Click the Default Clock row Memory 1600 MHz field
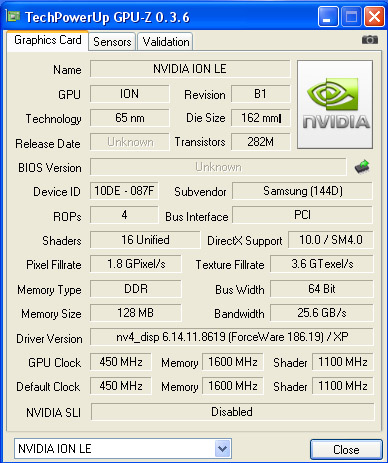Viewport: 388px width, 463px height. (x=233, y=386)
